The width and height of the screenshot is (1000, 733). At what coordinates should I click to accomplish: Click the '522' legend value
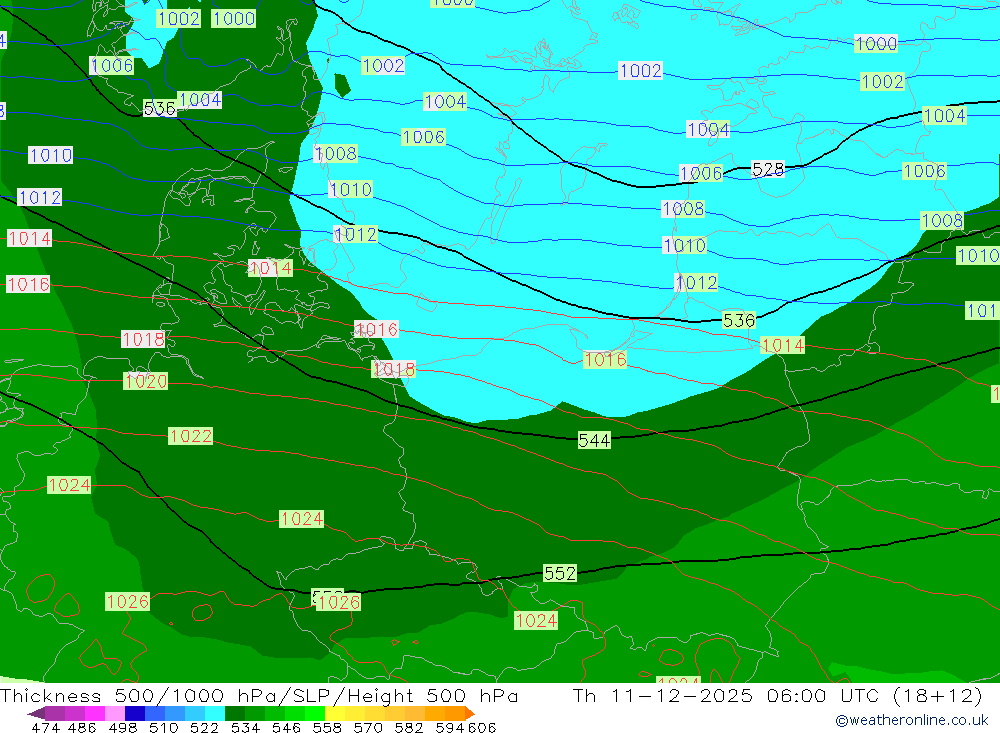(204, 727)
